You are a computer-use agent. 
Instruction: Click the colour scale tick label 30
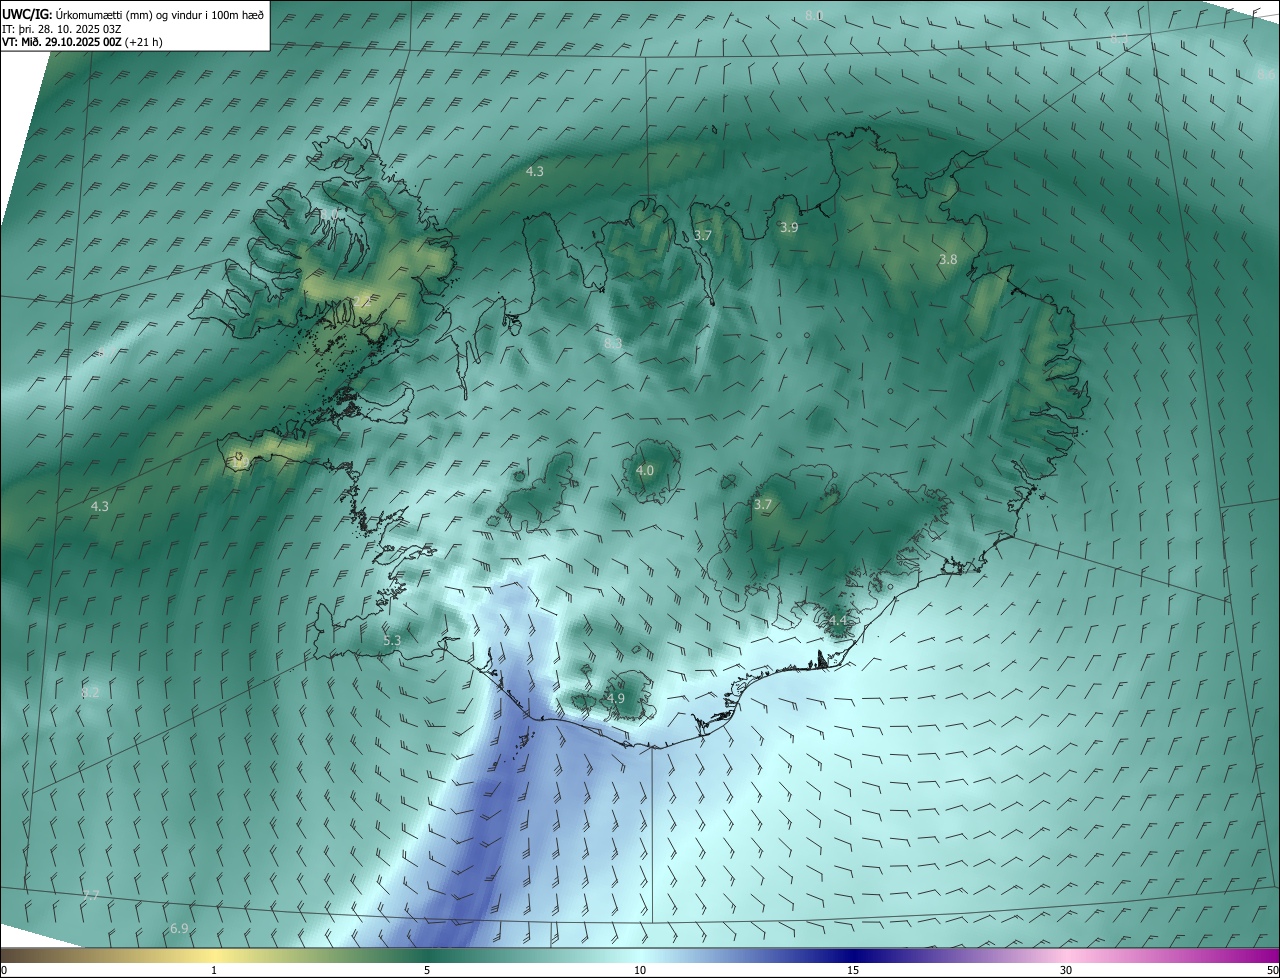[x=1066, y=971]
